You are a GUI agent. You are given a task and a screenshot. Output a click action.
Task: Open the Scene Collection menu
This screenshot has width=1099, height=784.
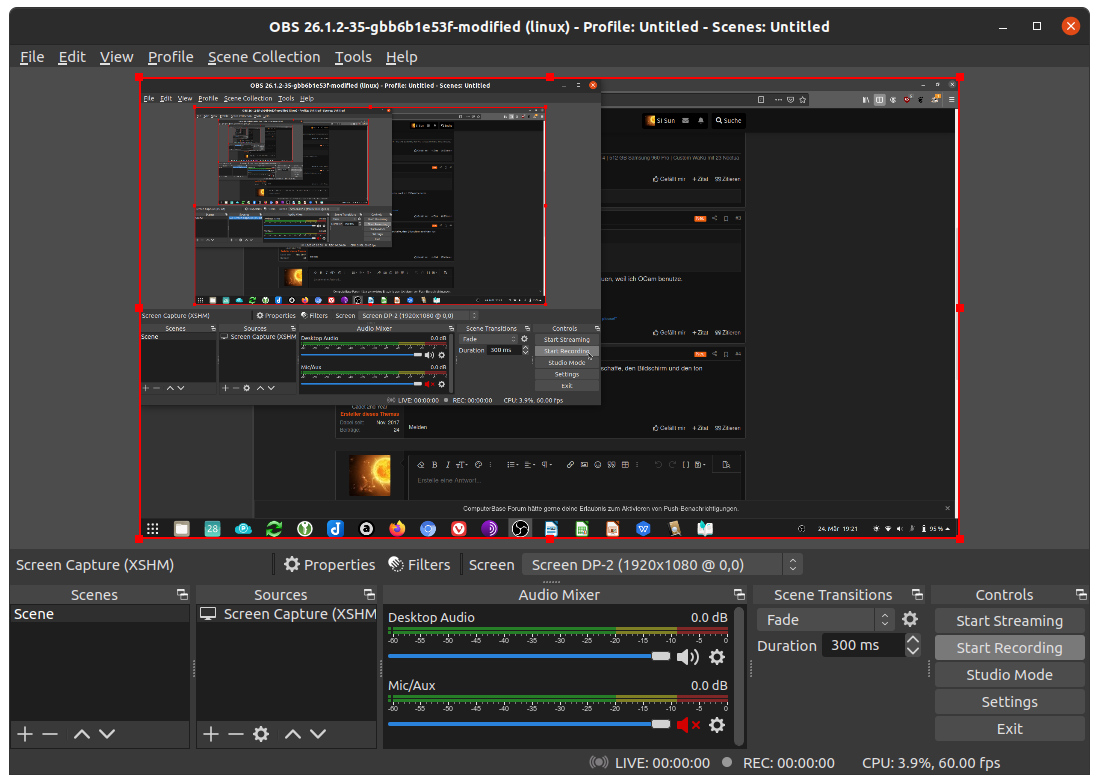click(263, 57)
